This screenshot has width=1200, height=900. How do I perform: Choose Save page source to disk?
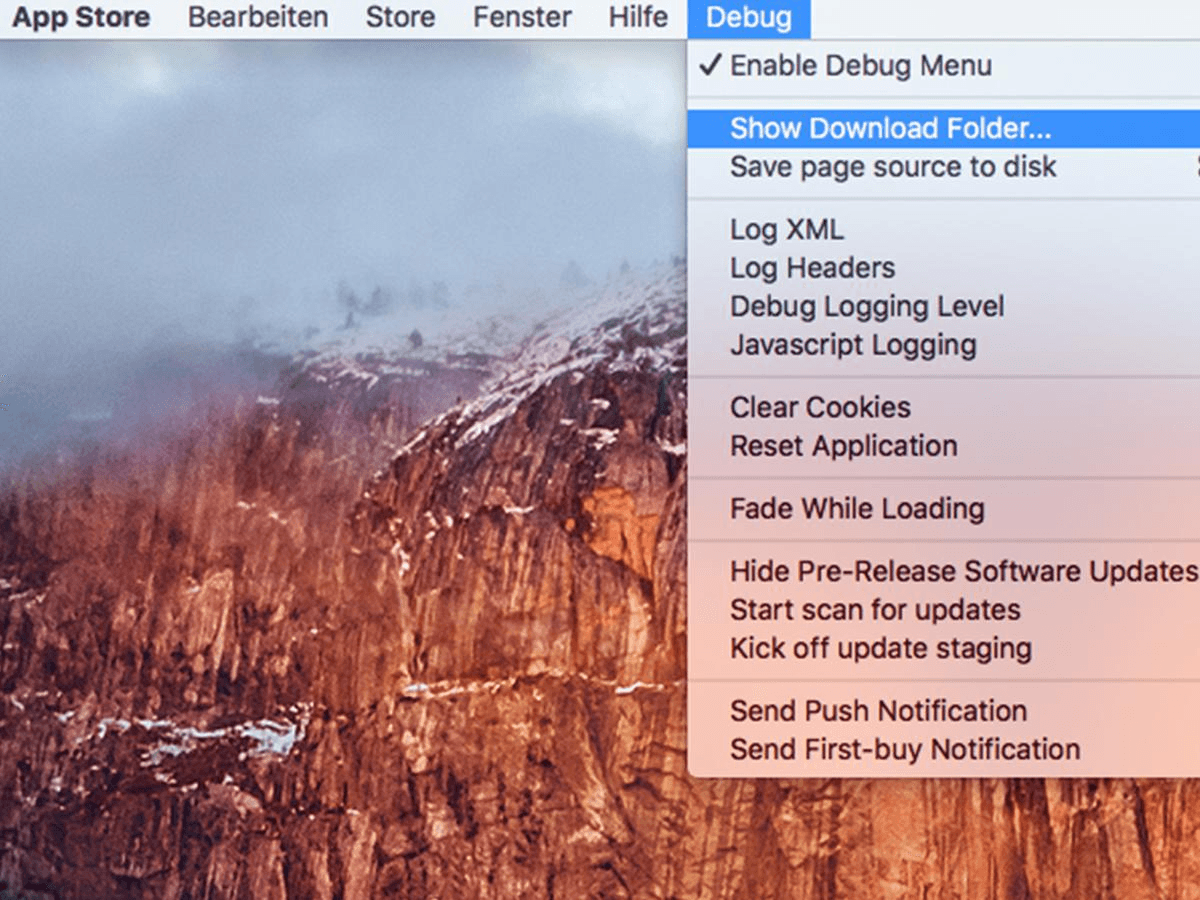click(893, 167)
